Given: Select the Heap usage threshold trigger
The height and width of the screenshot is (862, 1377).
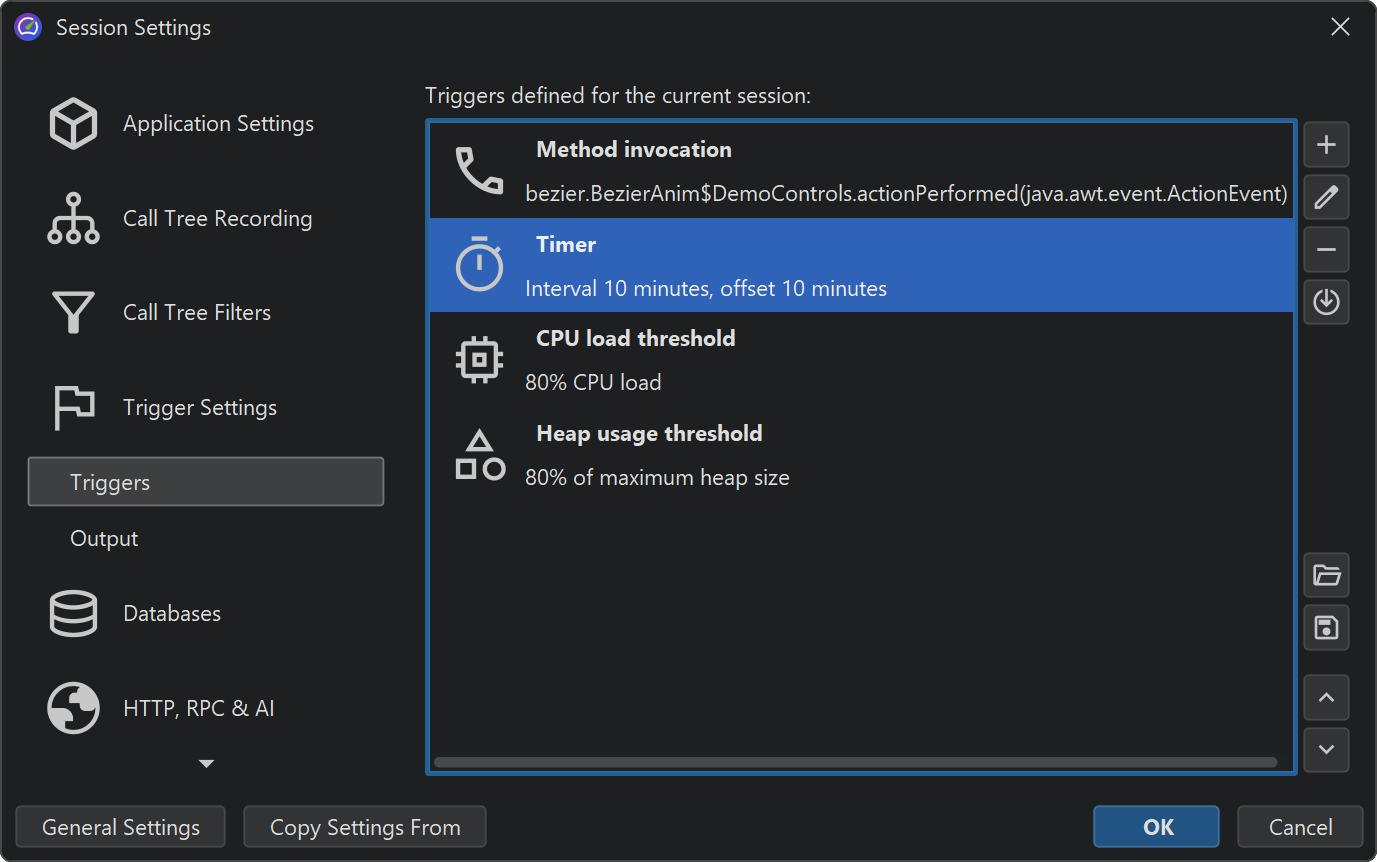Looking at the screenshot, I should [x=860, y=455].
